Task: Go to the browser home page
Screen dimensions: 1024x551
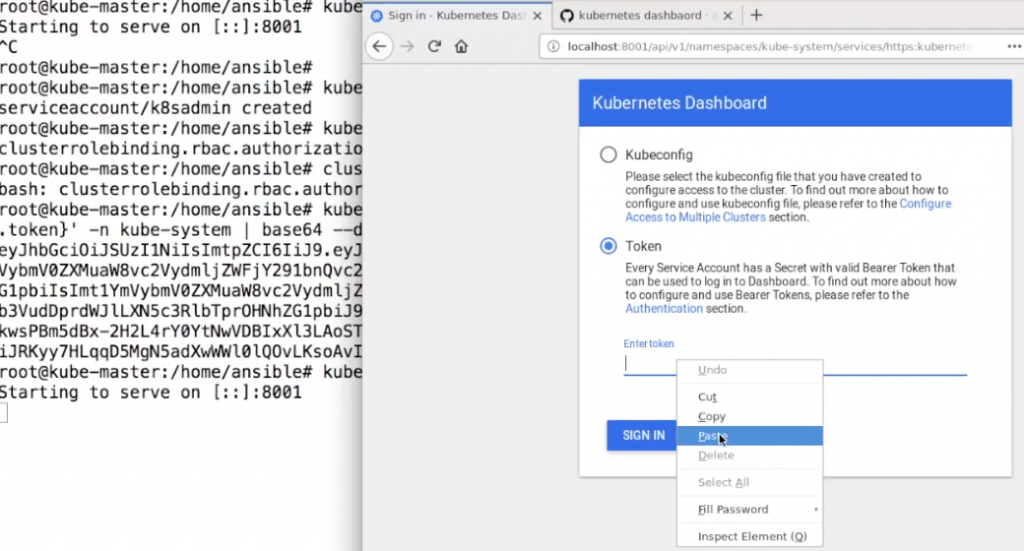Action: (461, 46)
